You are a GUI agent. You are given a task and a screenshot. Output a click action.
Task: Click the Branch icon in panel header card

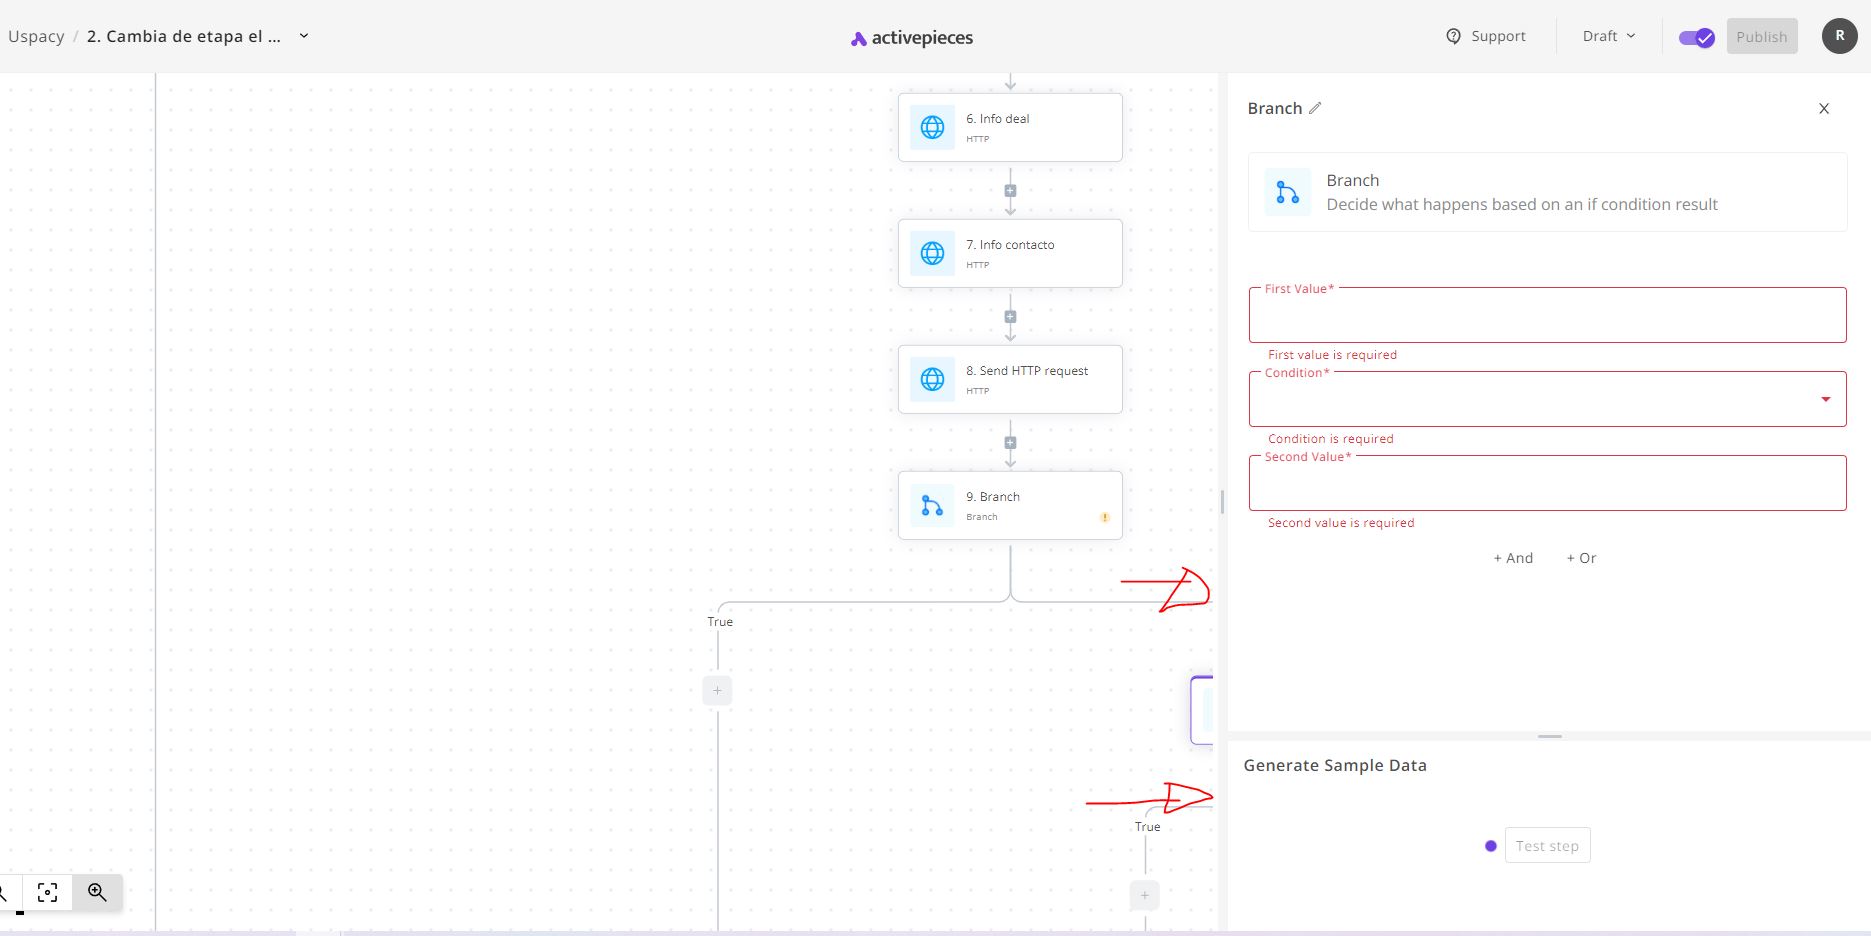tap(1288, 192)
